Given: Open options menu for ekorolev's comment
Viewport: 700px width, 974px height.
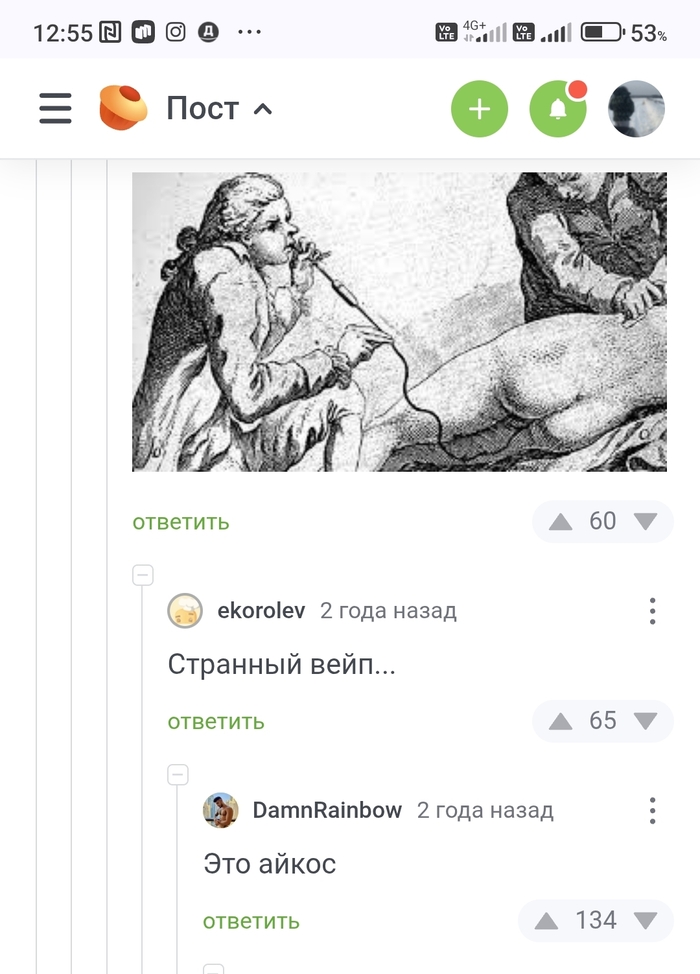Looking at the screenshot, I should [652, 611].
